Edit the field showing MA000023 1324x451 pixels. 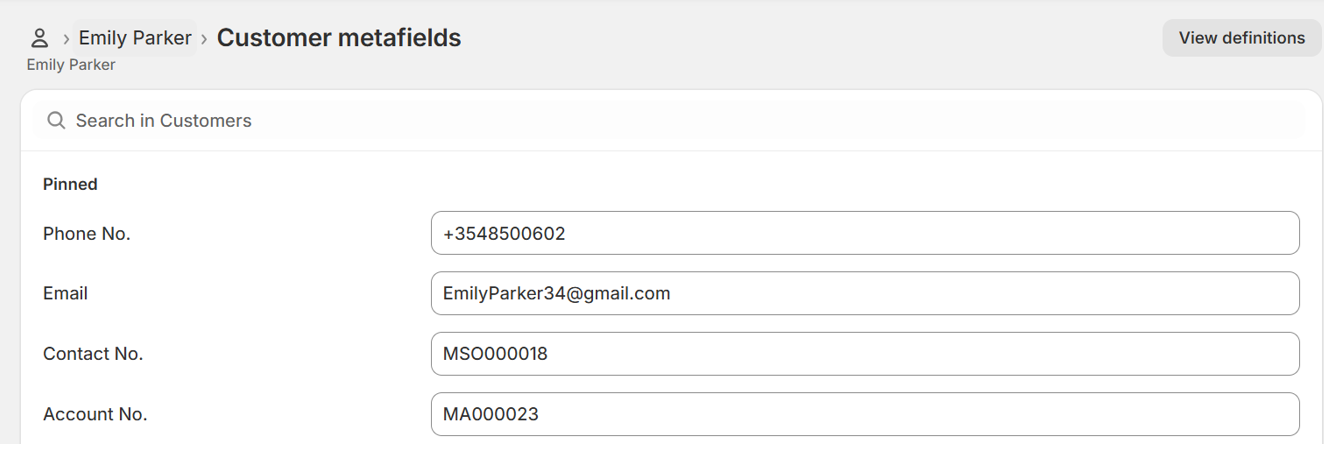coord(865,414)
